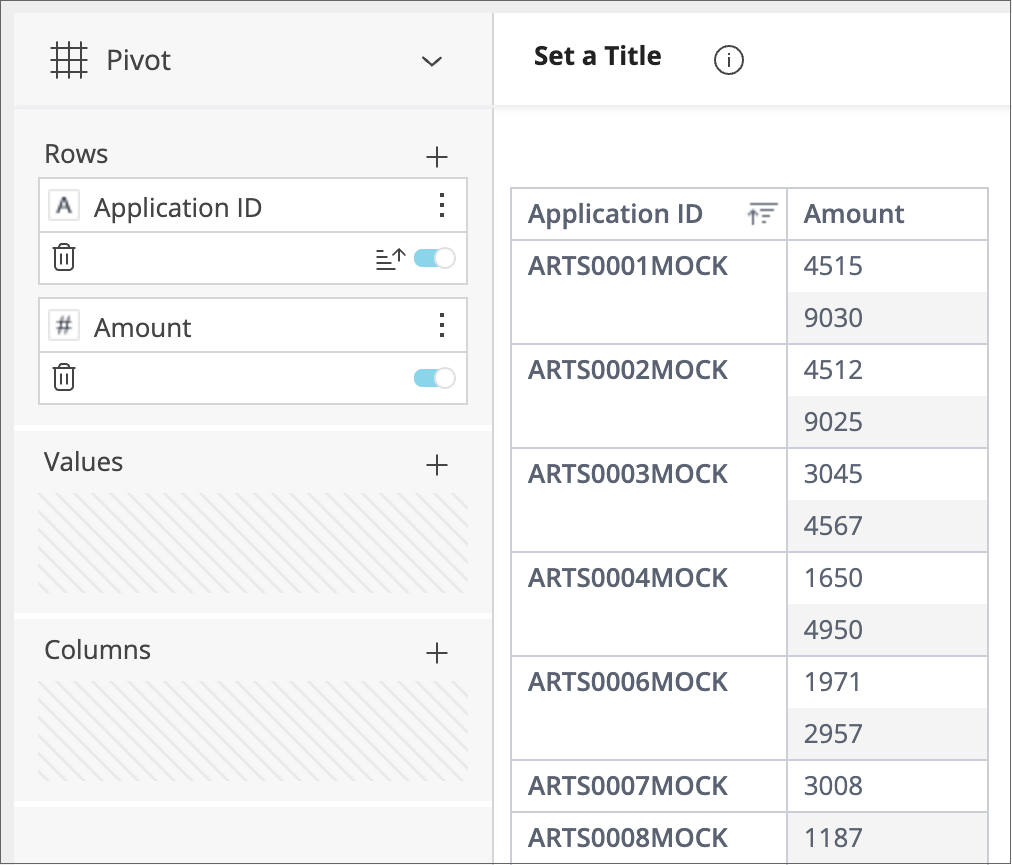This screenshot has width=1012, height=865.
Task: Open the Application ID three-dot options menu
Action: click(x=442, y=206)
